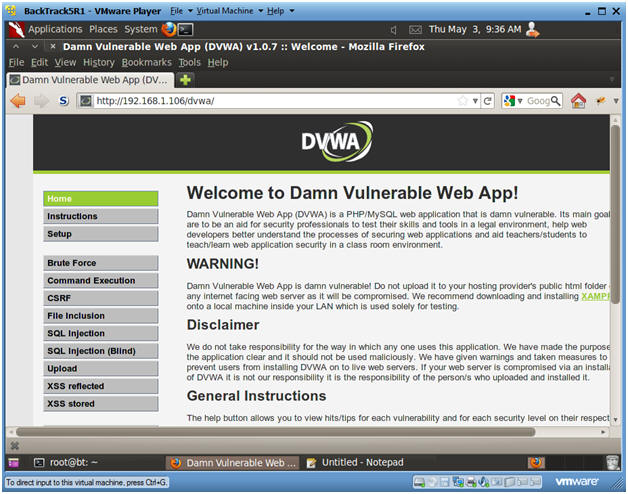Reload the page
Image resolution: width=628 pixels, height=494 pixels.
tap(487, 101)
